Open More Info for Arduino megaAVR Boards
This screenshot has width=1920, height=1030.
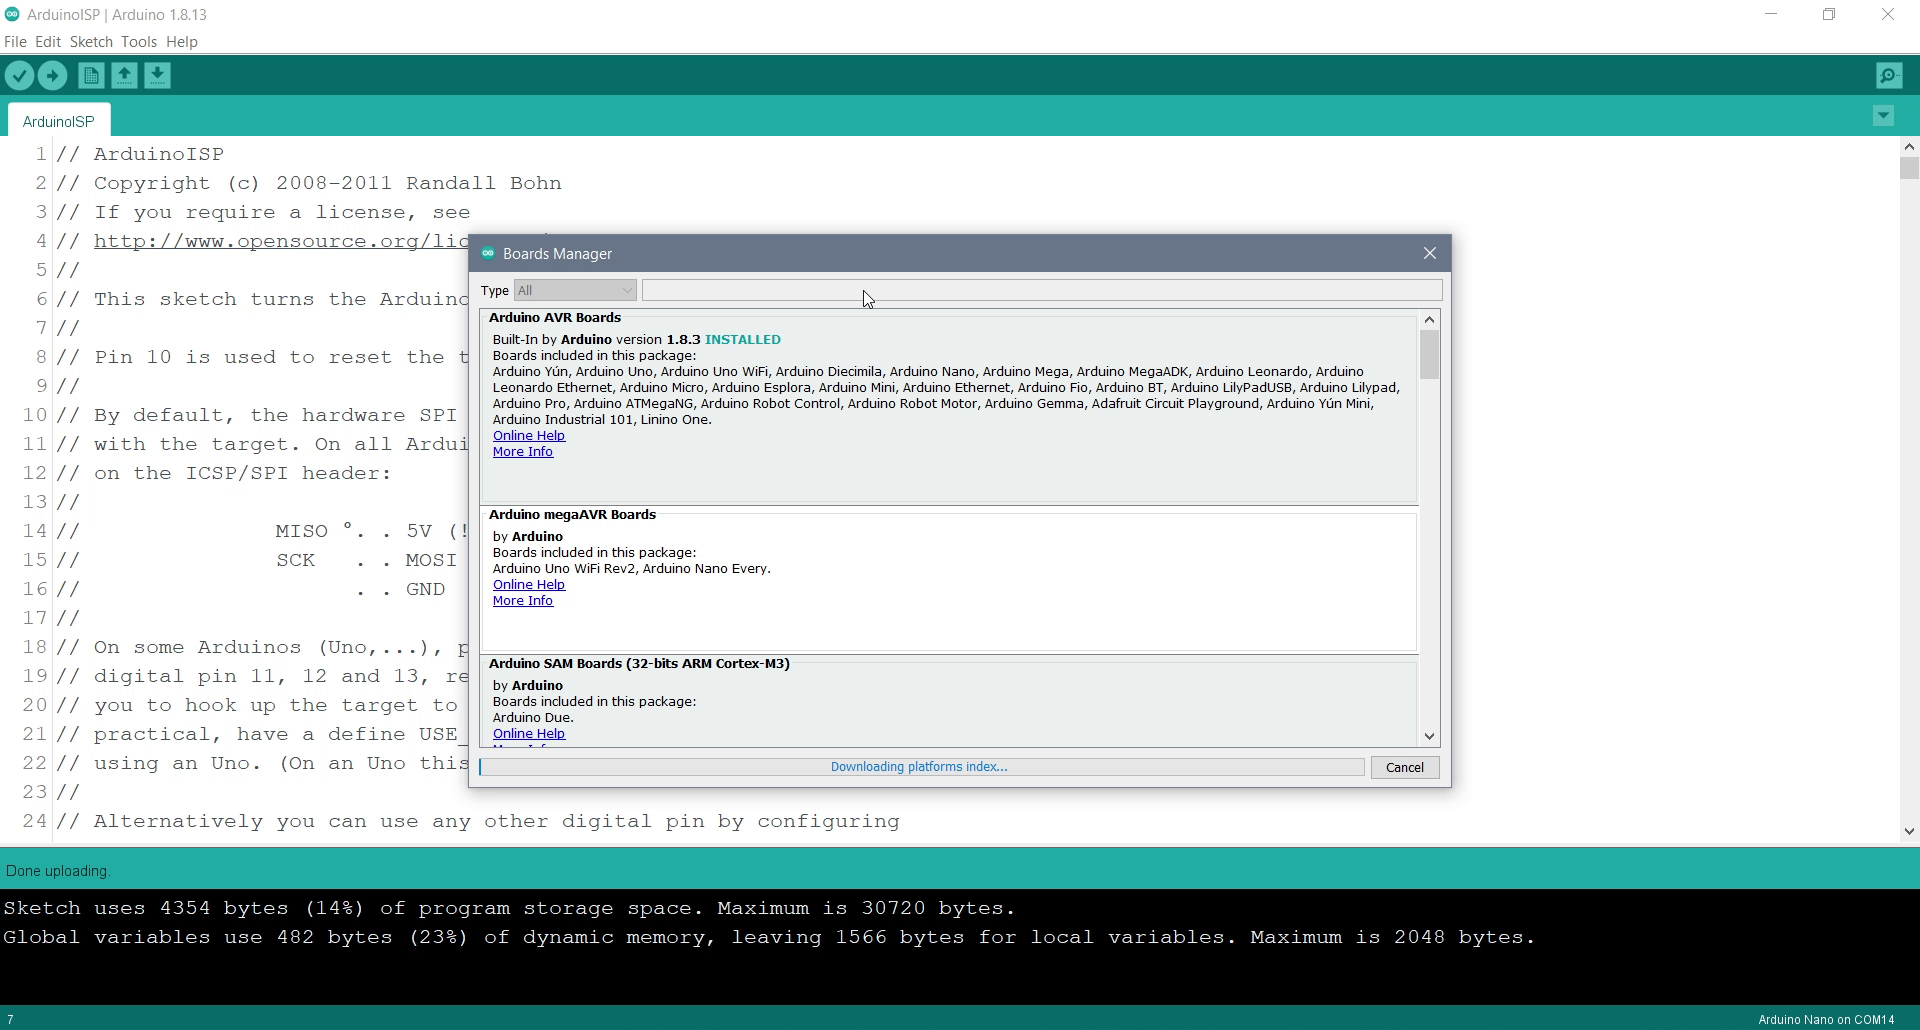click(x=523, y=601)
